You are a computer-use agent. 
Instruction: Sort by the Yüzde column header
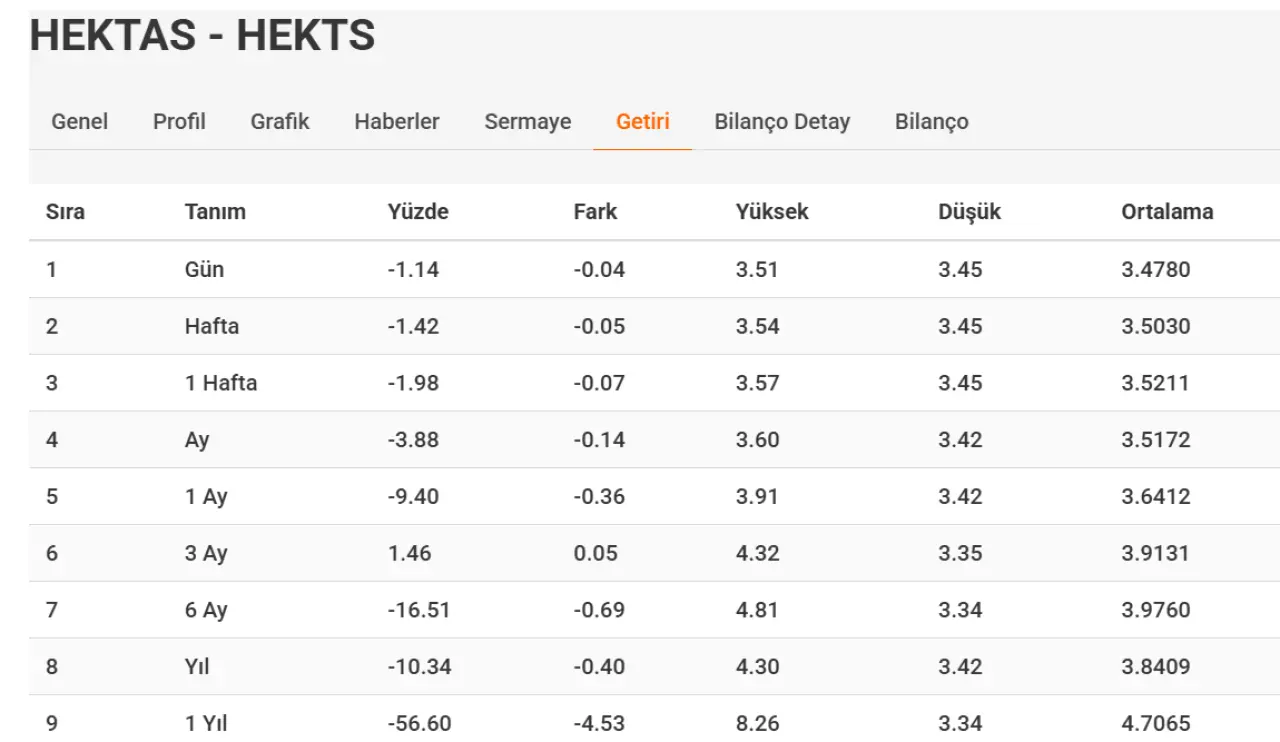(x=418, y=212)
